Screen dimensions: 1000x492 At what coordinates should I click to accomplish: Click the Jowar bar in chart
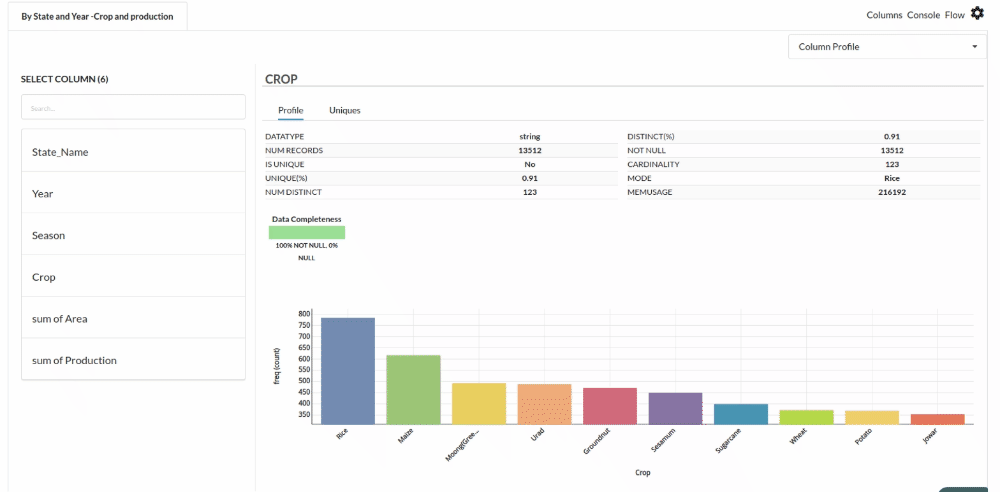938,419
